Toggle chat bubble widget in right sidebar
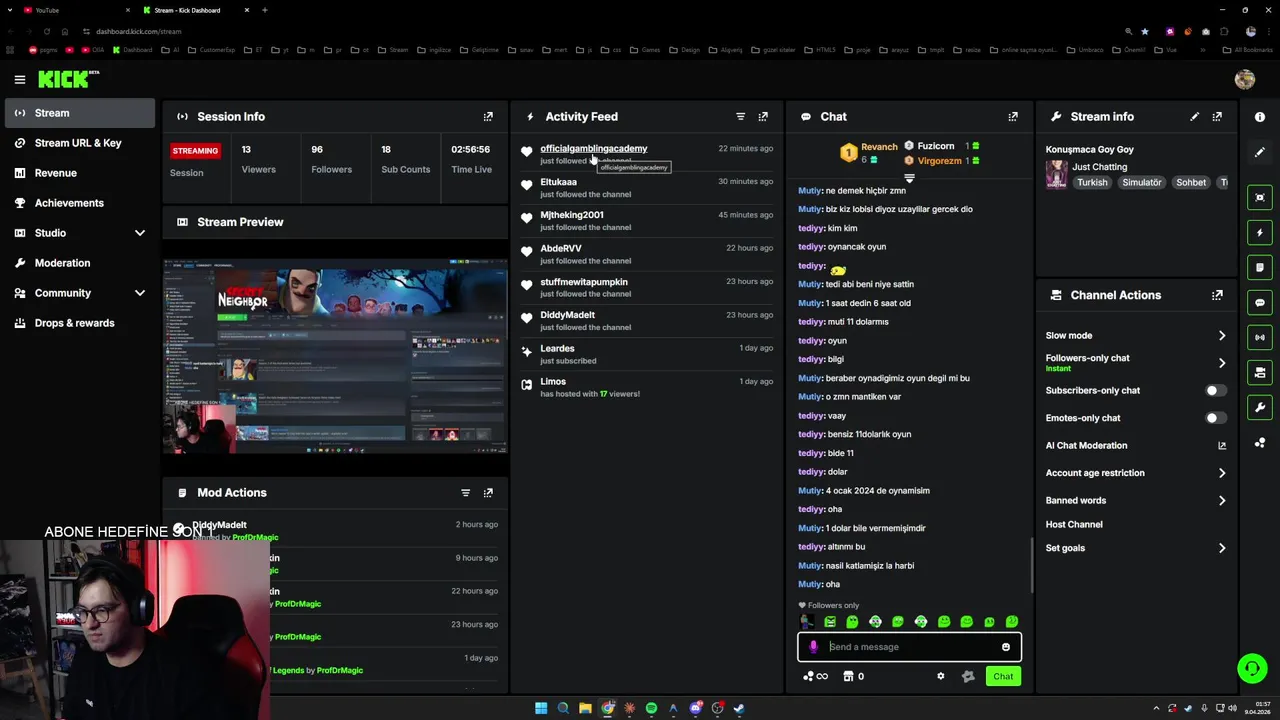 tap(1260, 302)
